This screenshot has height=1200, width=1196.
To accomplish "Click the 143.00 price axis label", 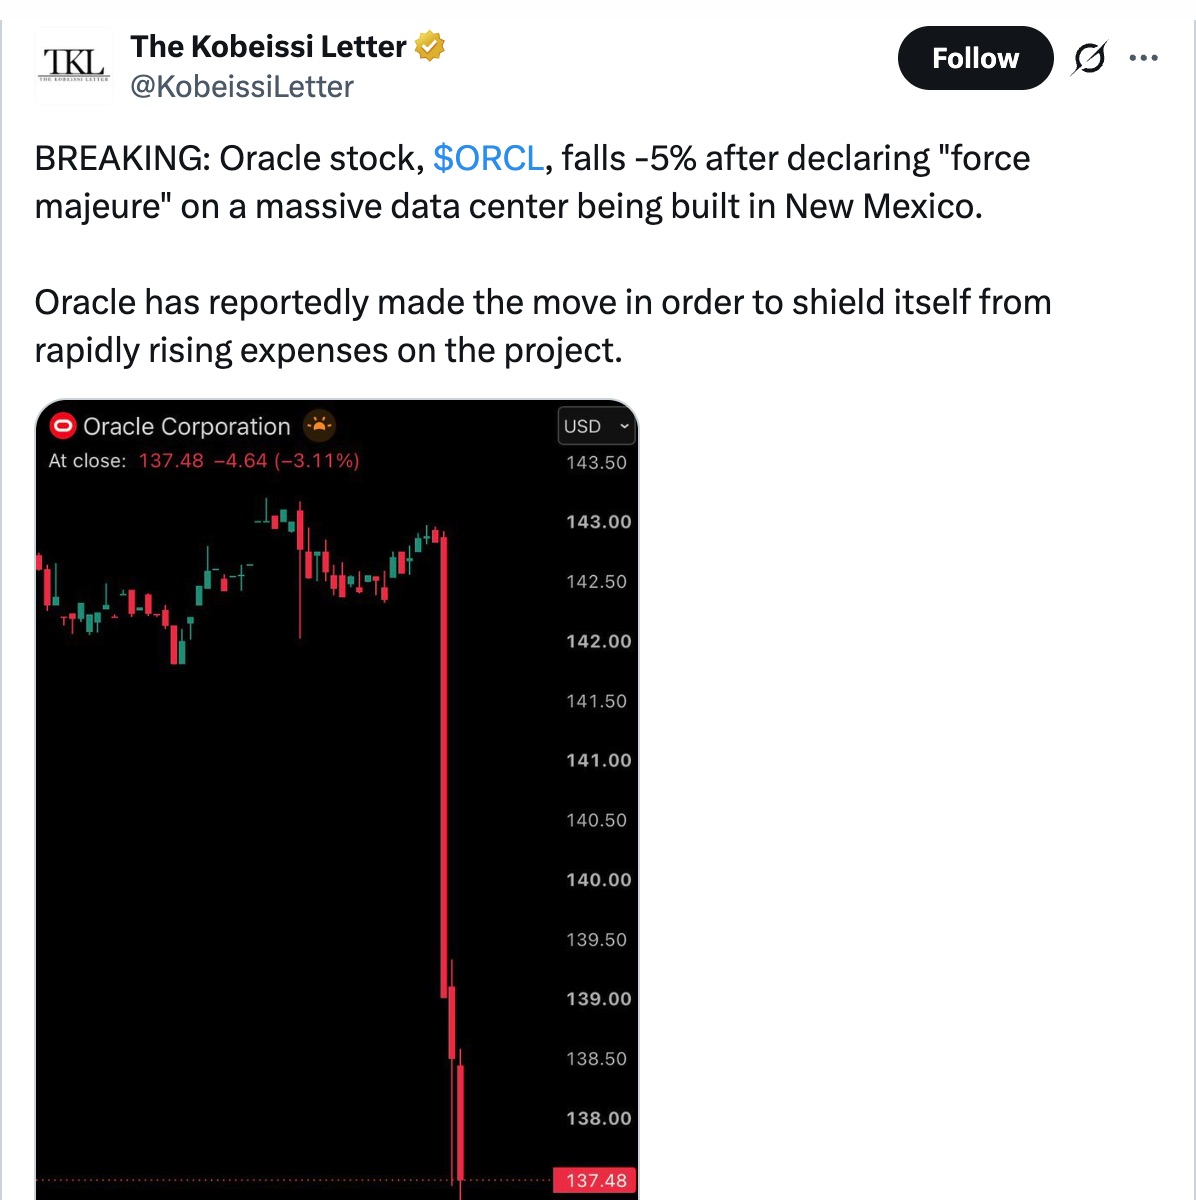I will (x=599, y=522).
